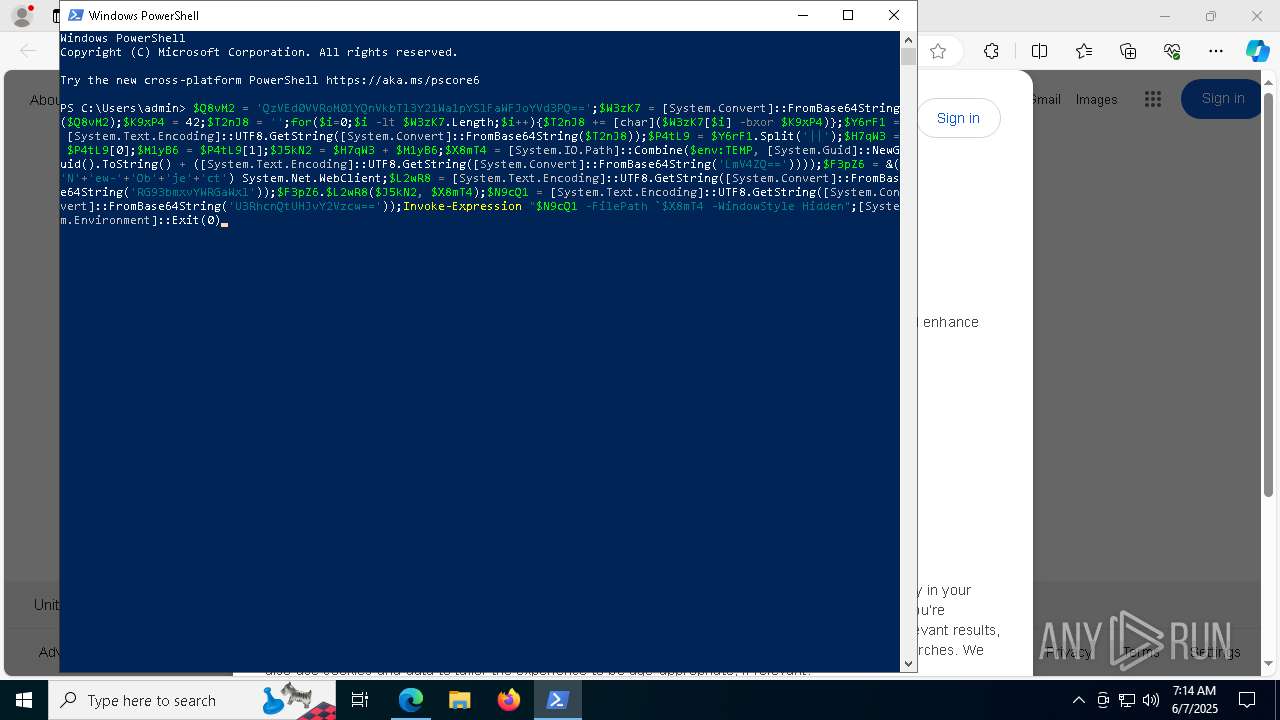Open the clock showing 7:14 AM

pyautogui.click(x=1194, y=700)
